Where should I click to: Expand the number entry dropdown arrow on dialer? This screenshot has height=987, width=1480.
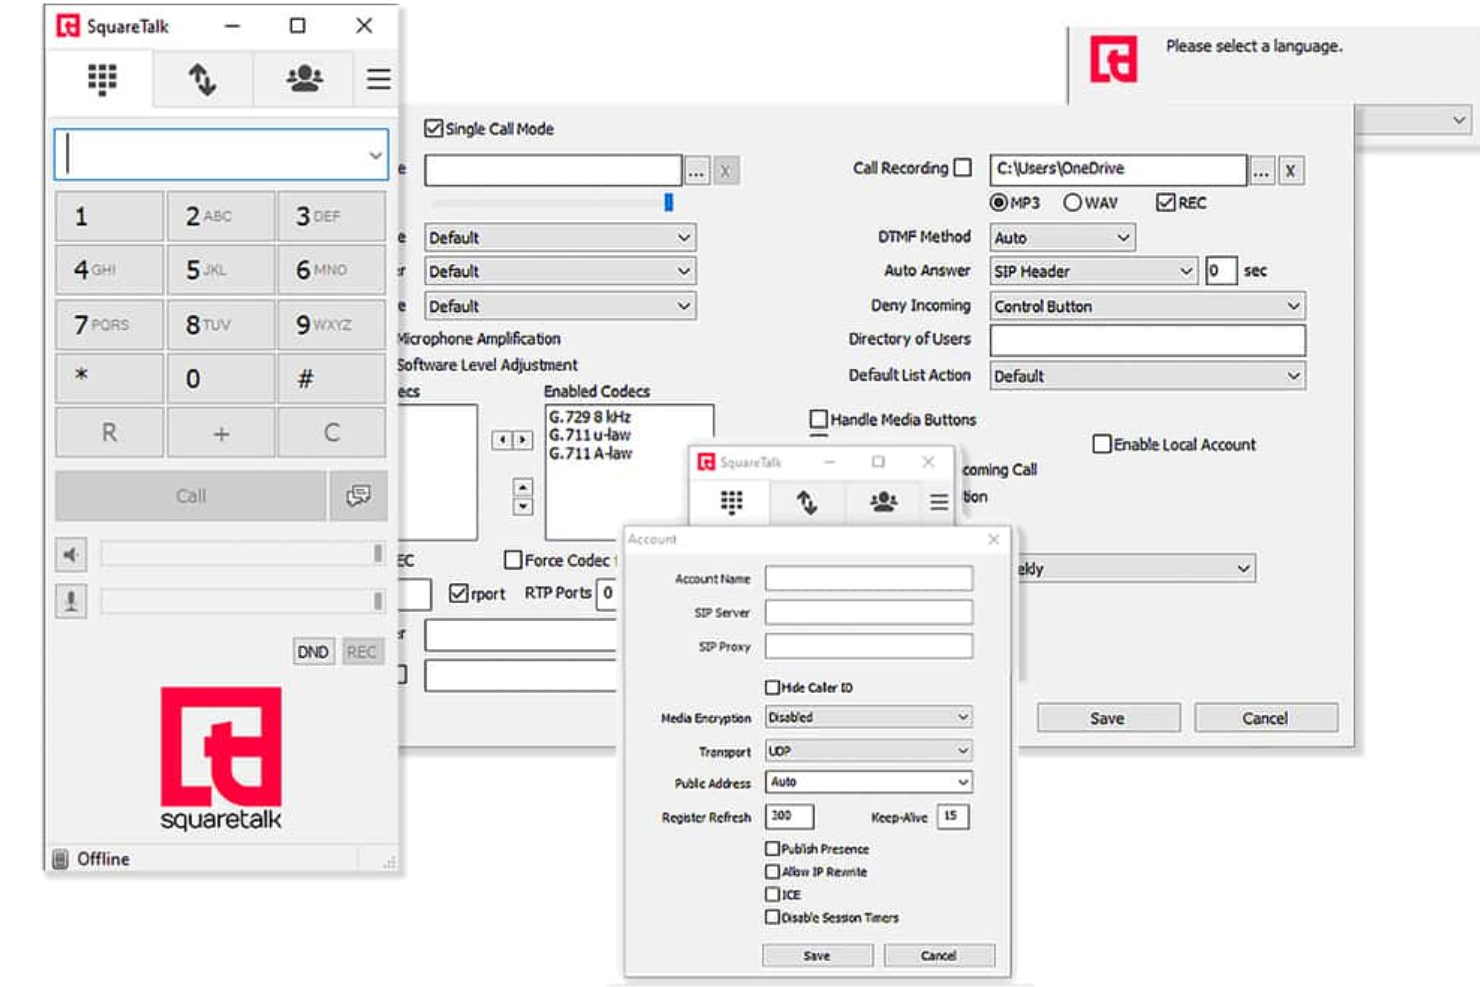[375, 155]
